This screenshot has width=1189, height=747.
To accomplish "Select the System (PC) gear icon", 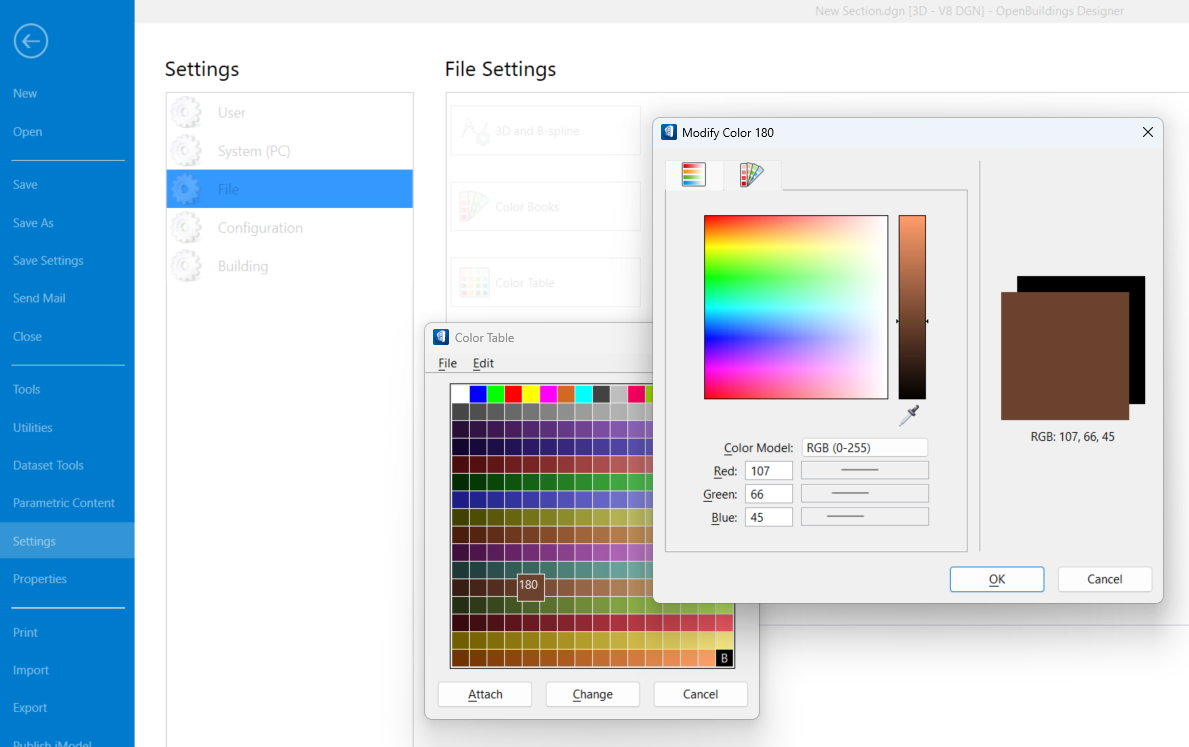I will tap(186, 151).
